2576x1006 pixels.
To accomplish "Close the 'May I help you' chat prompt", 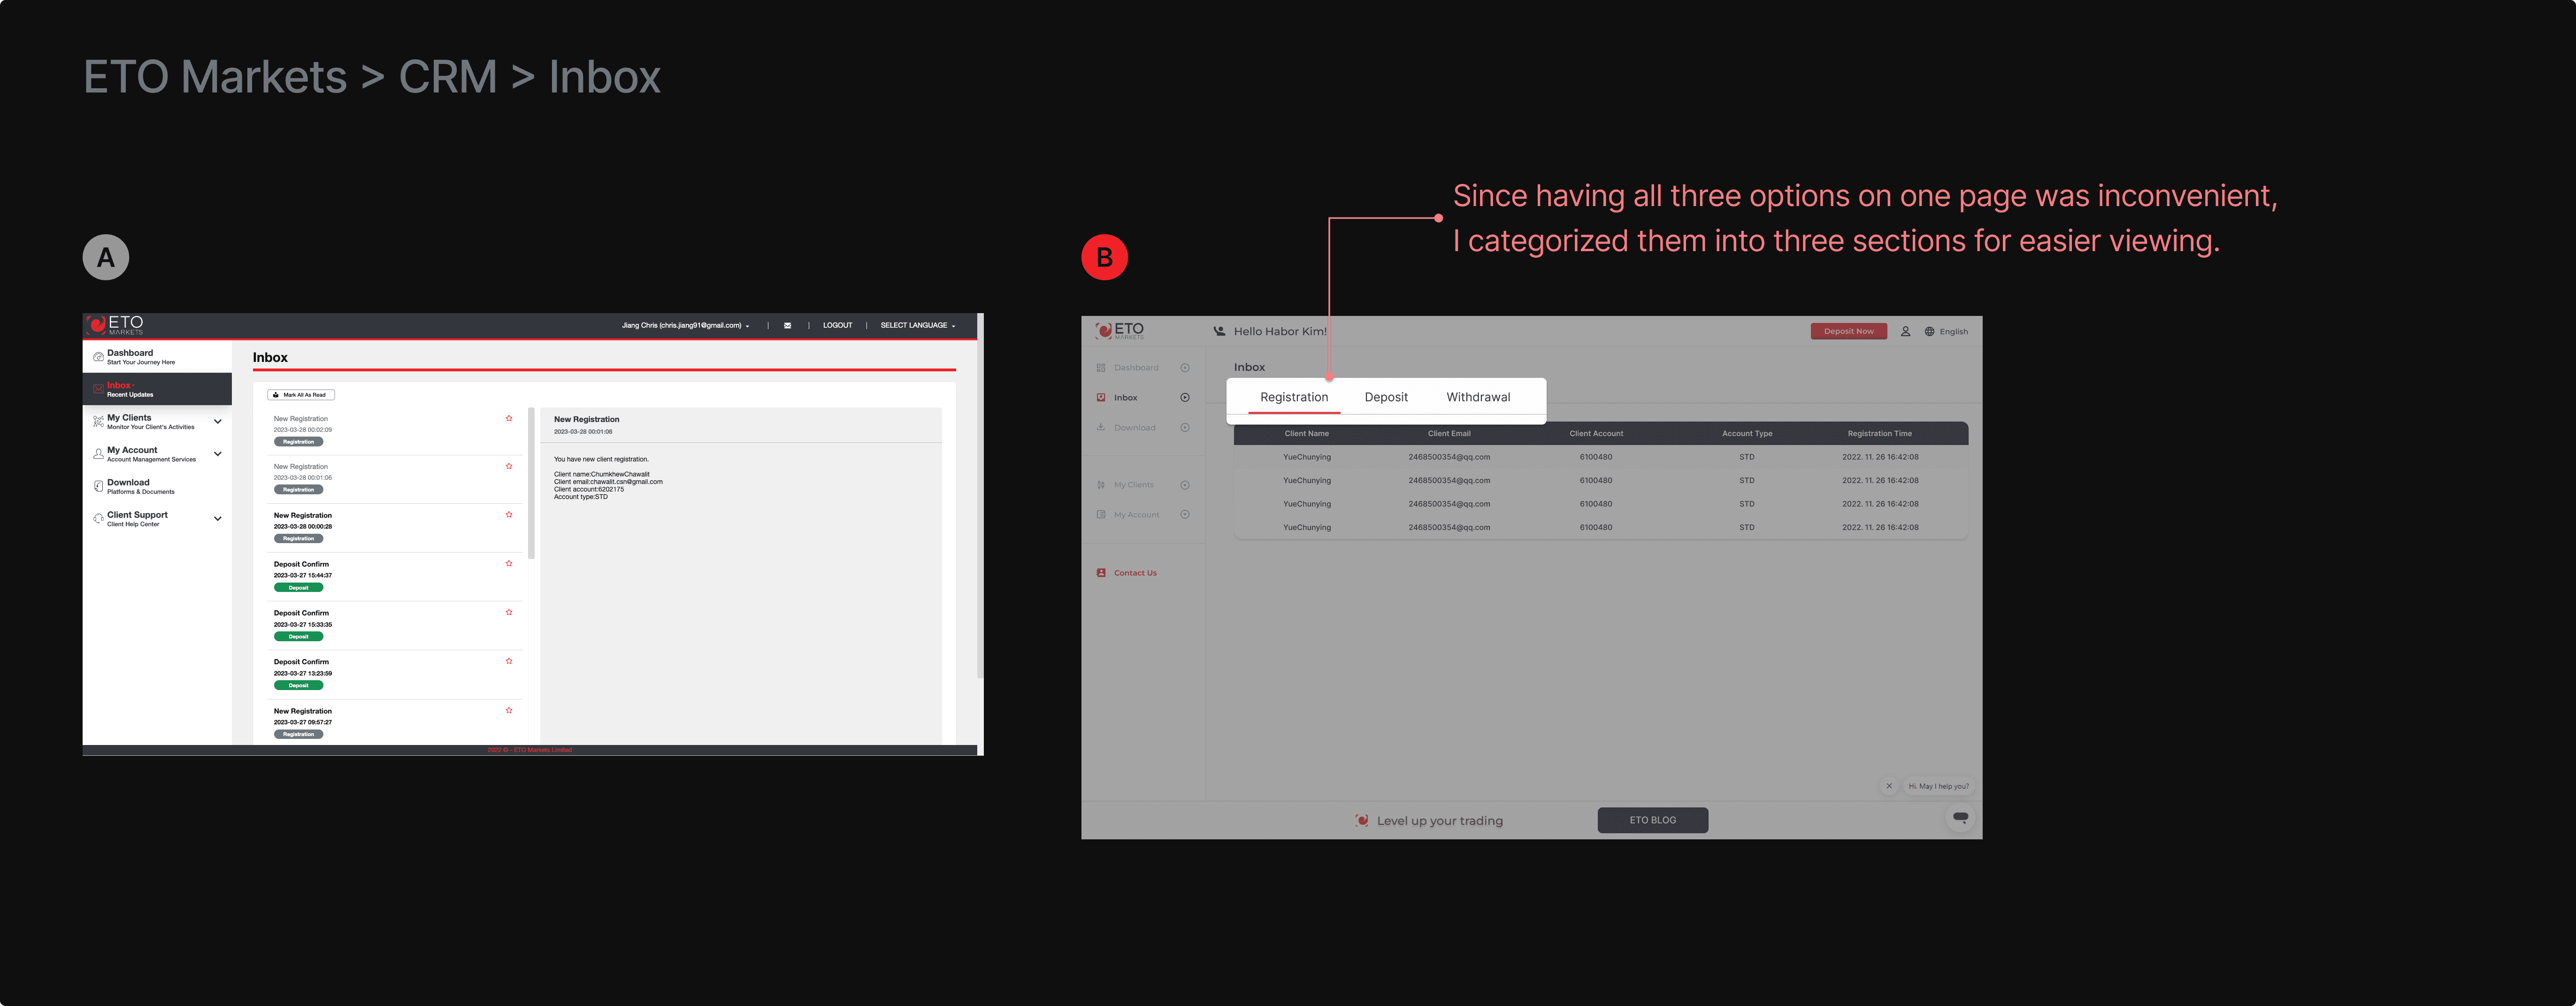I will [x=1889, y=786].
